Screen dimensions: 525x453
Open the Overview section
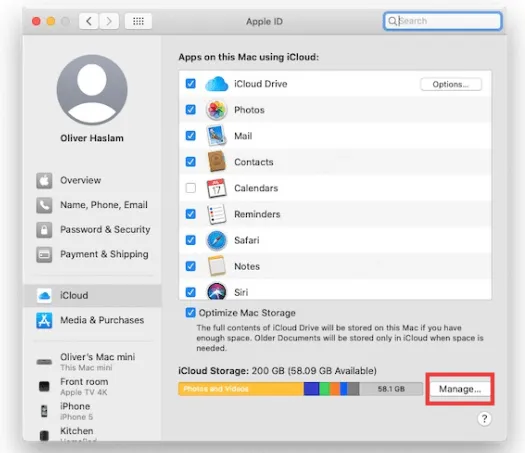point(92,181)
